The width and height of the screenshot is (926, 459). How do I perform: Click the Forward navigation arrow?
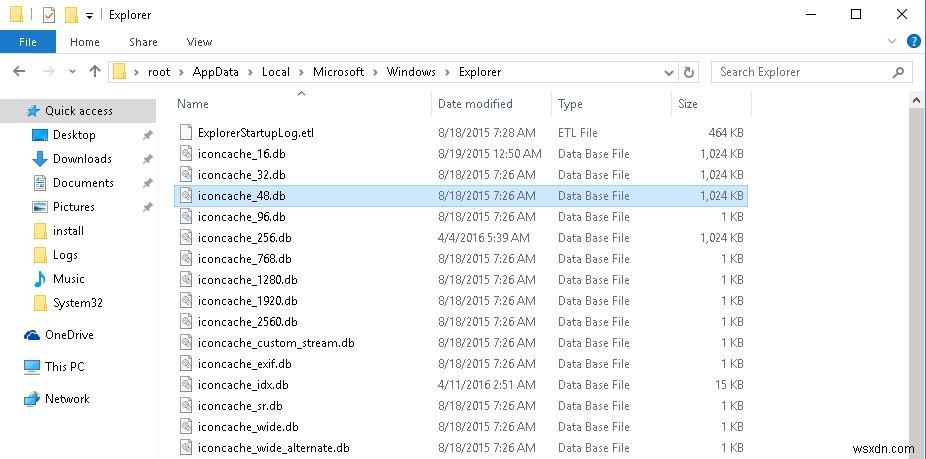(x=48, y=71)
